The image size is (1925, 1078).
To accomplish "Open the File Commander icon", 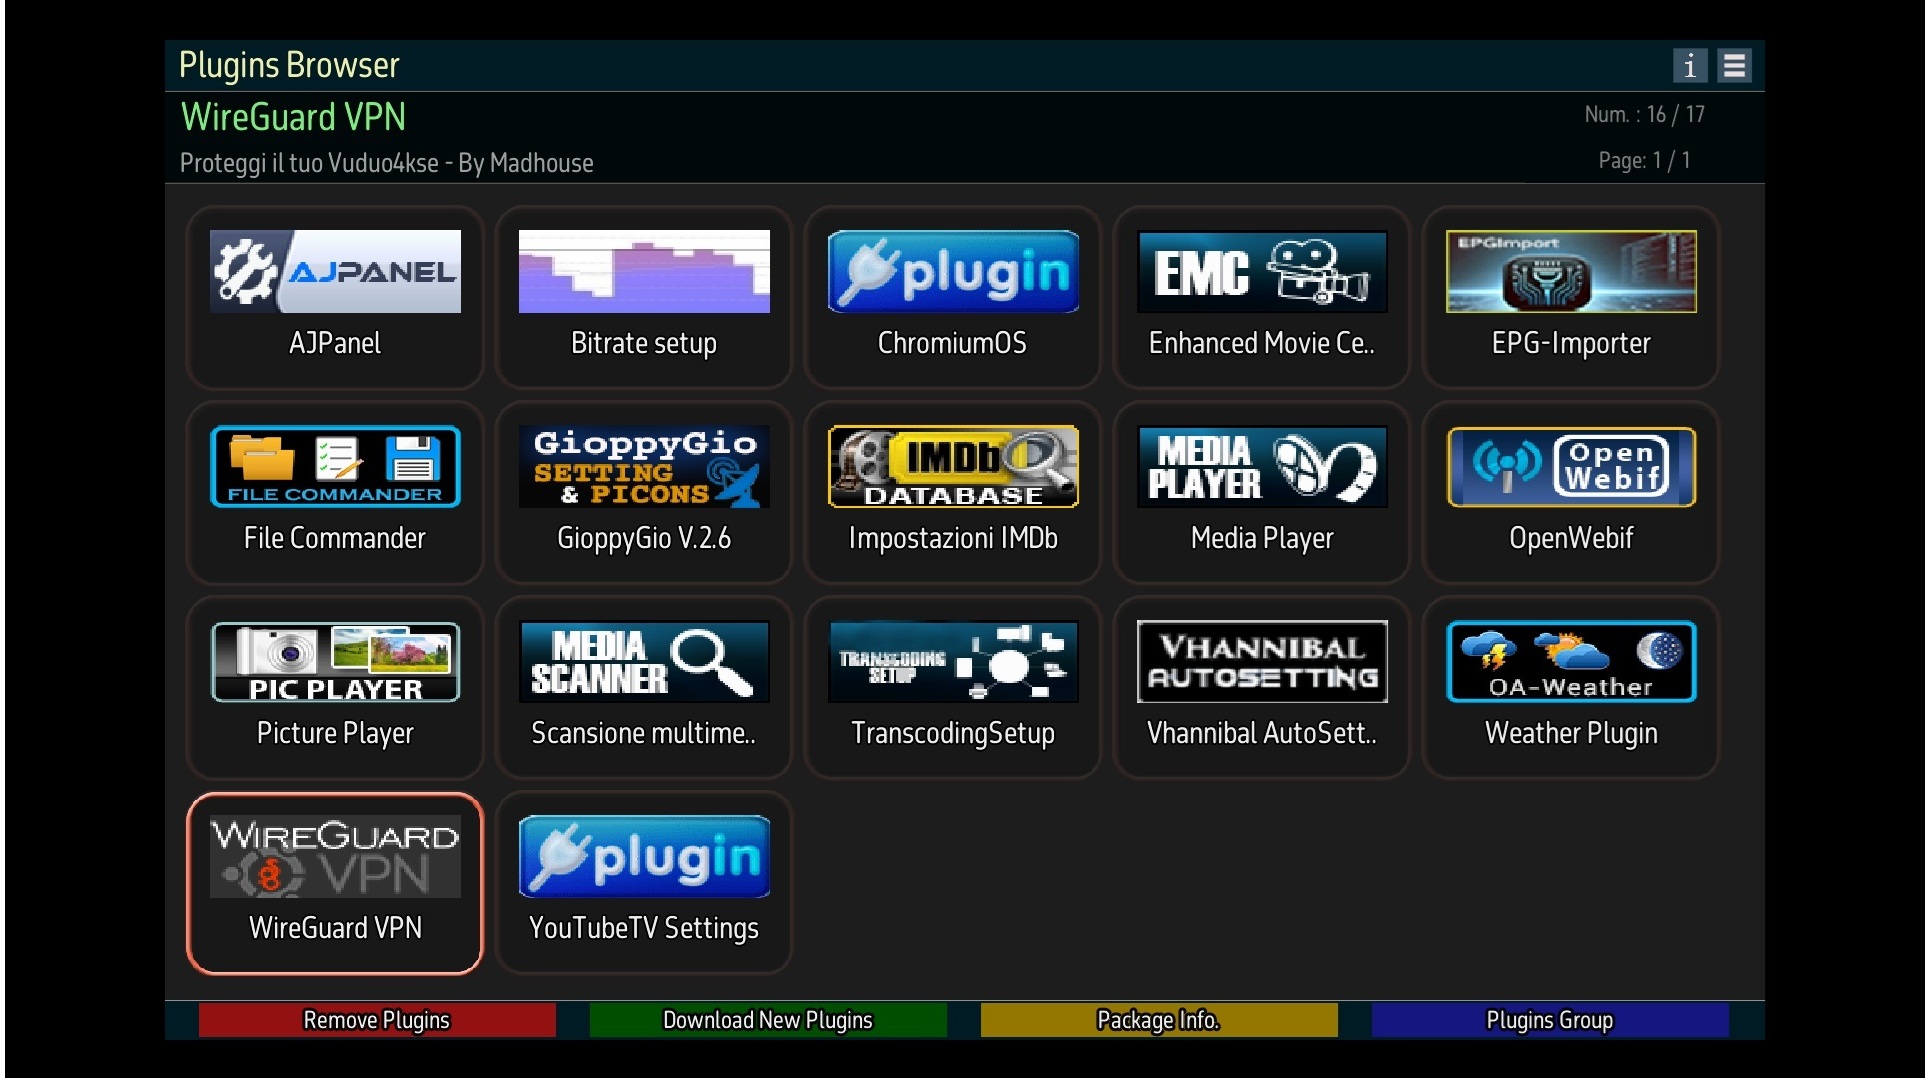I will (335, 467).
